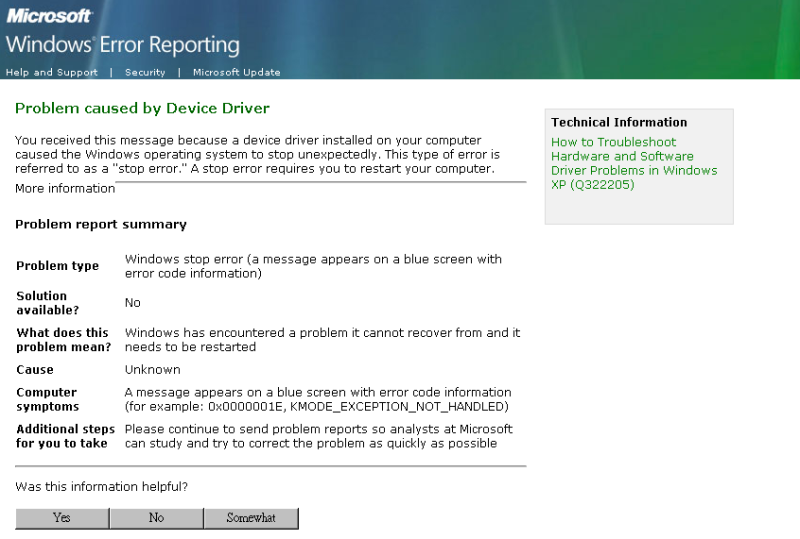Click the Problem type label
800x539 pixels.
pos(57,266)
